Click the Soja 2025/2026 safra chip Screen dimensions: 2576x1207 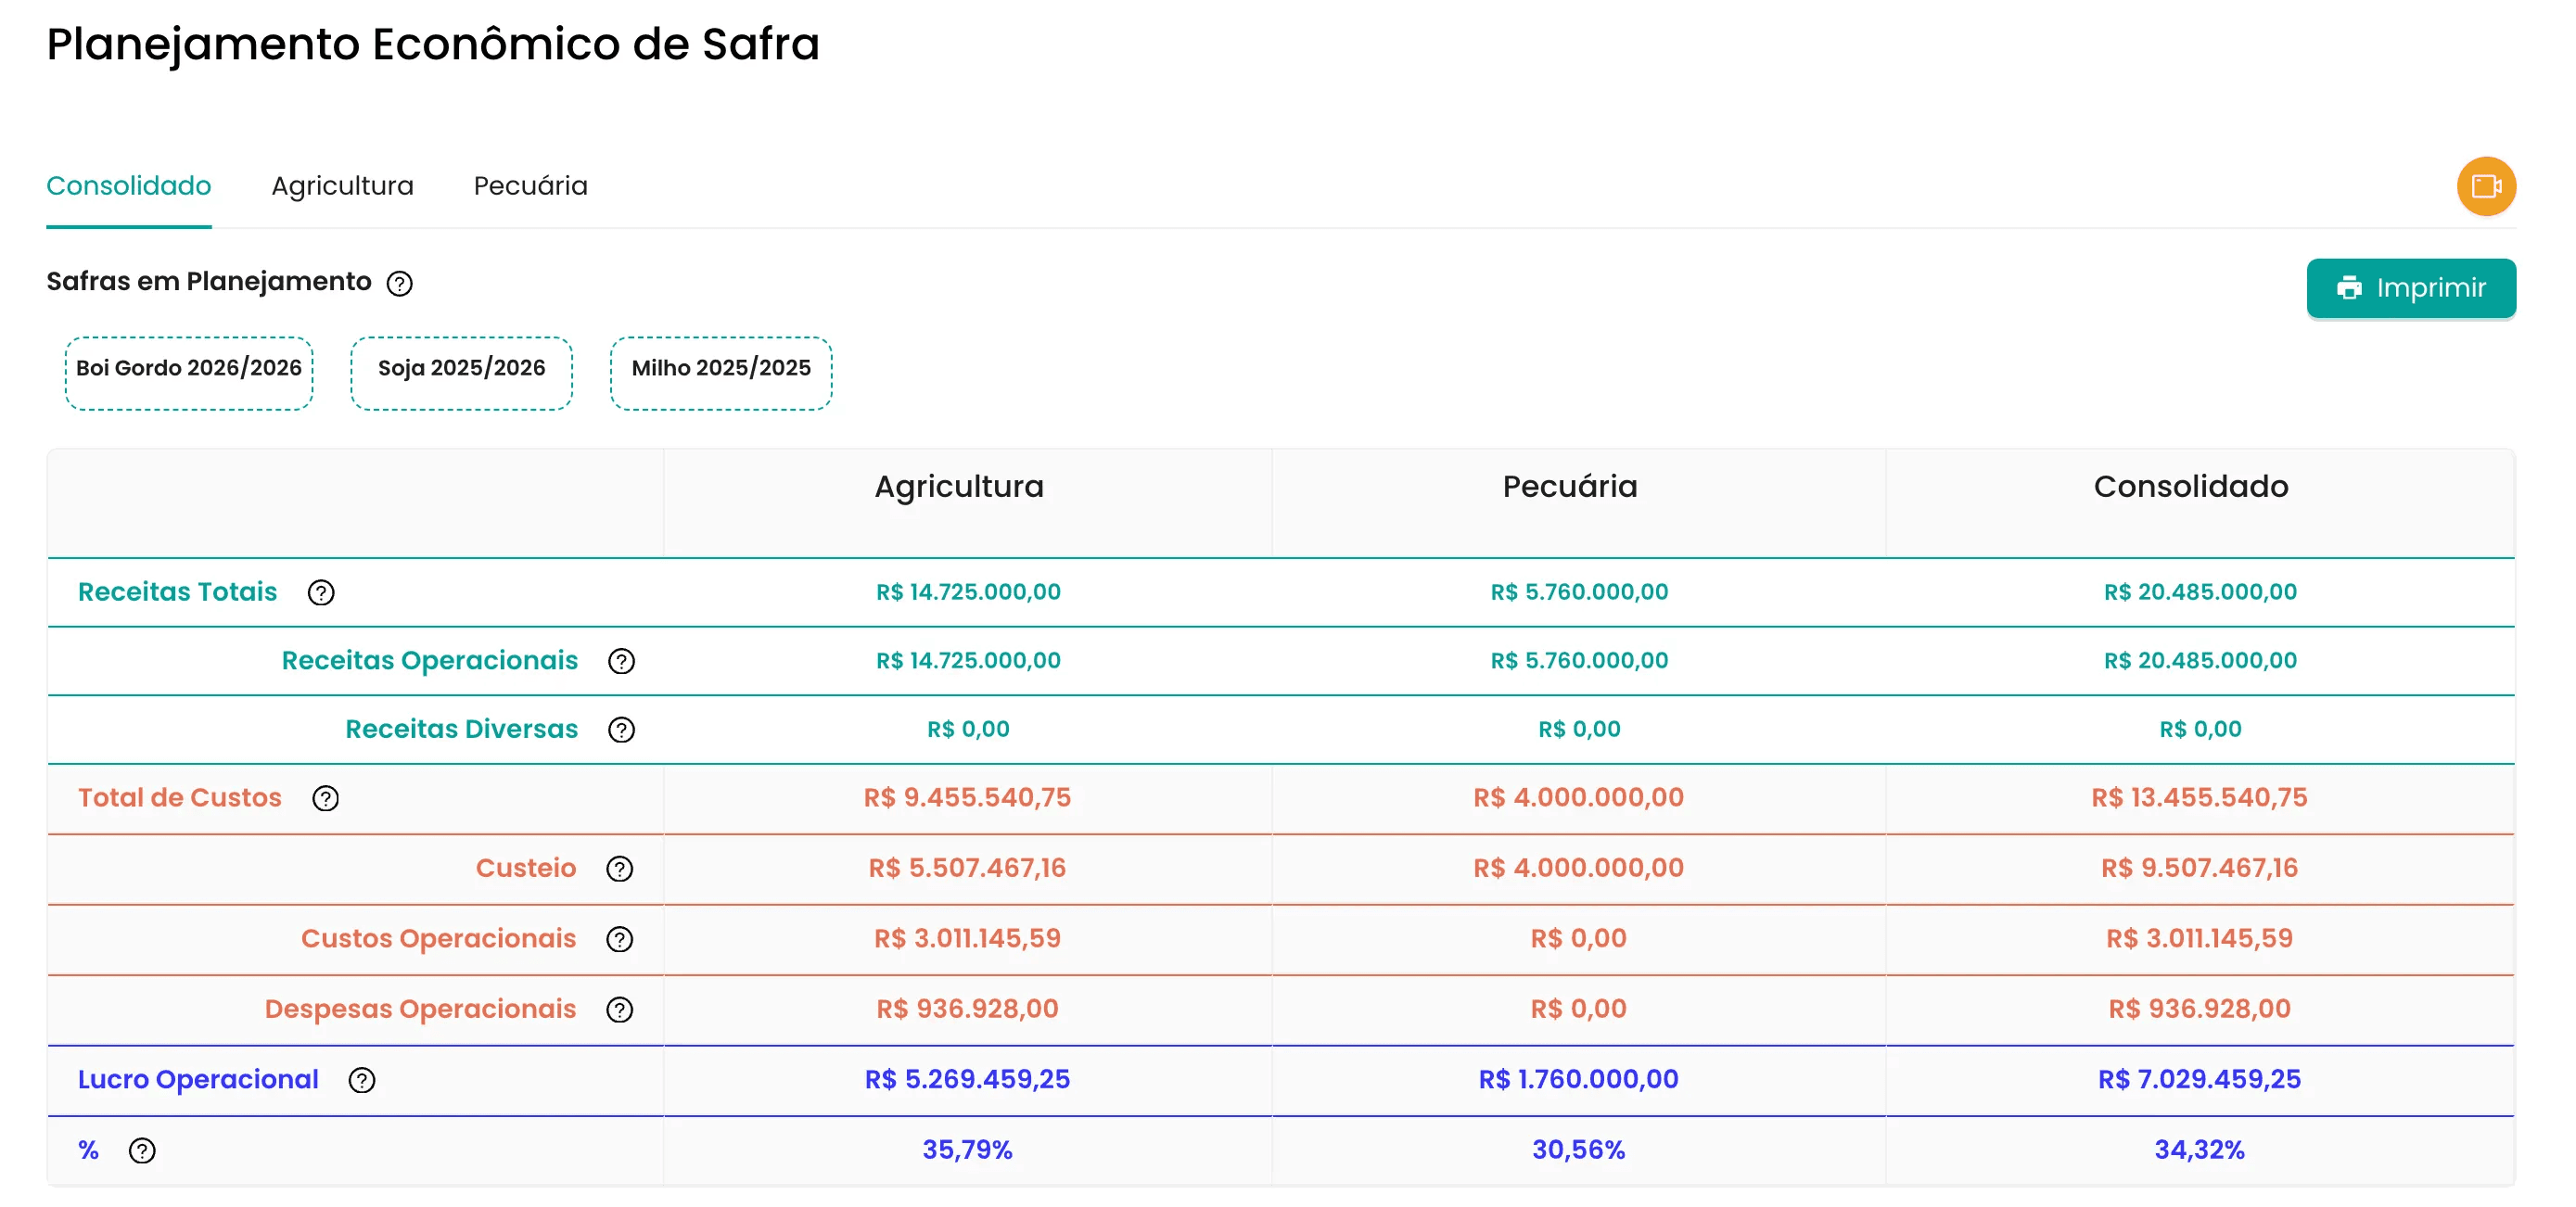(x=461, y=372)
